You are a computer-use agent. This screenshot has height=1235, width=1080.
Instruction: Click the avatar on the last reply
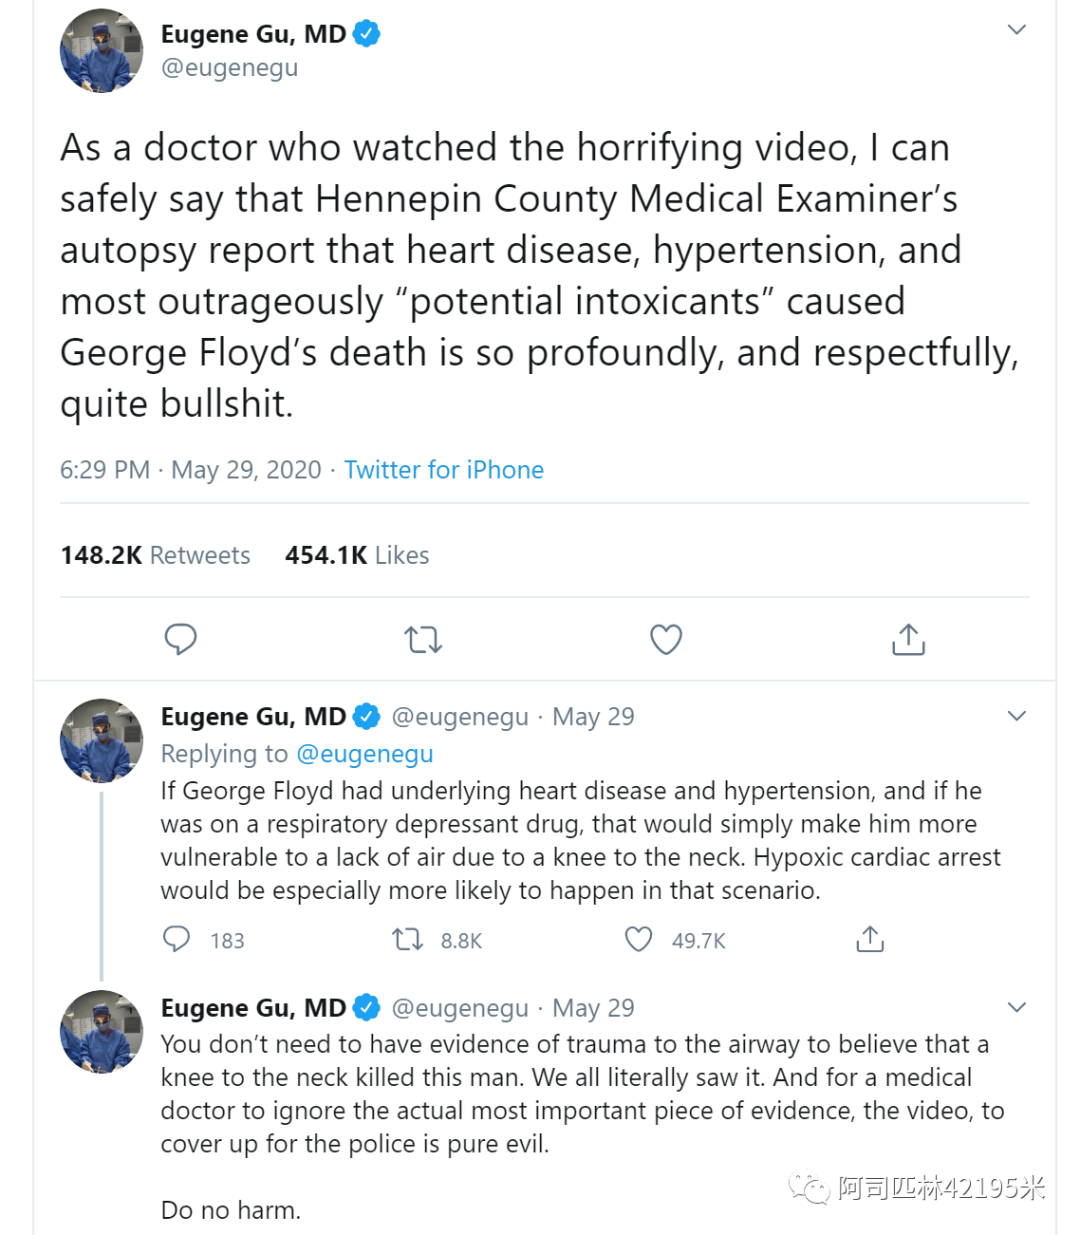[102, 1032]
